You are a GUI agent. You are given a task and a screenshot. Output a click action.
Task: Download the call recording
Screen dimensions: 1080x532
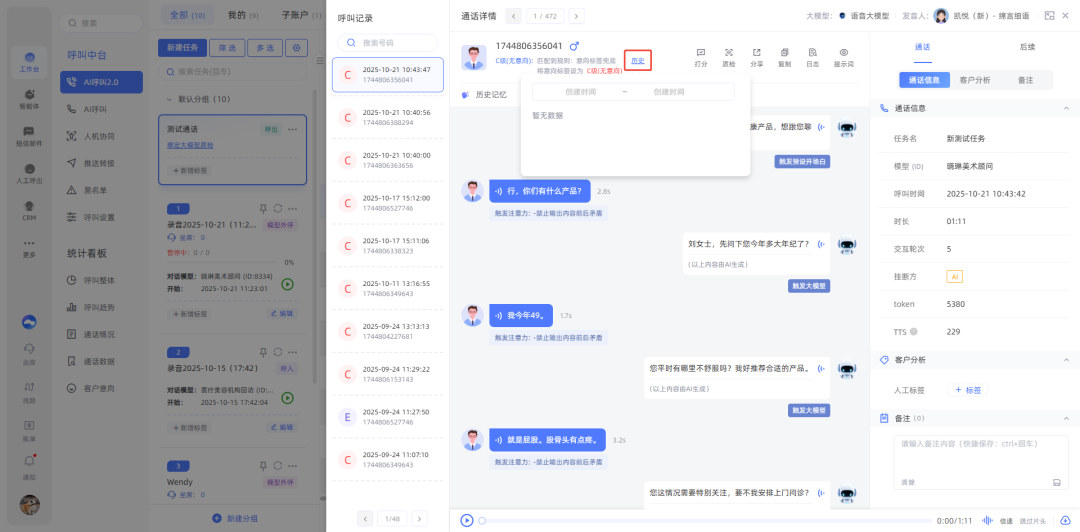point(1064,520)
